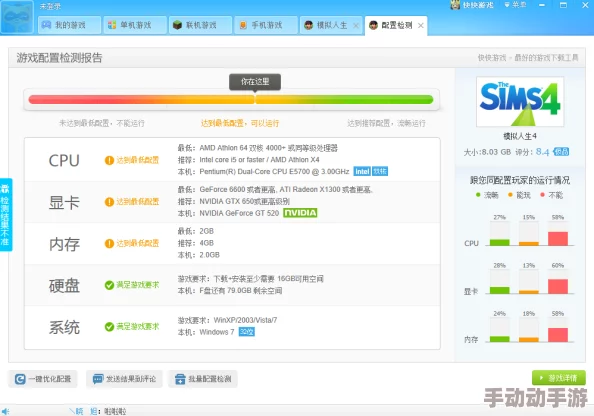Click the green 流畅 legend dot

(x=478, y=195)
